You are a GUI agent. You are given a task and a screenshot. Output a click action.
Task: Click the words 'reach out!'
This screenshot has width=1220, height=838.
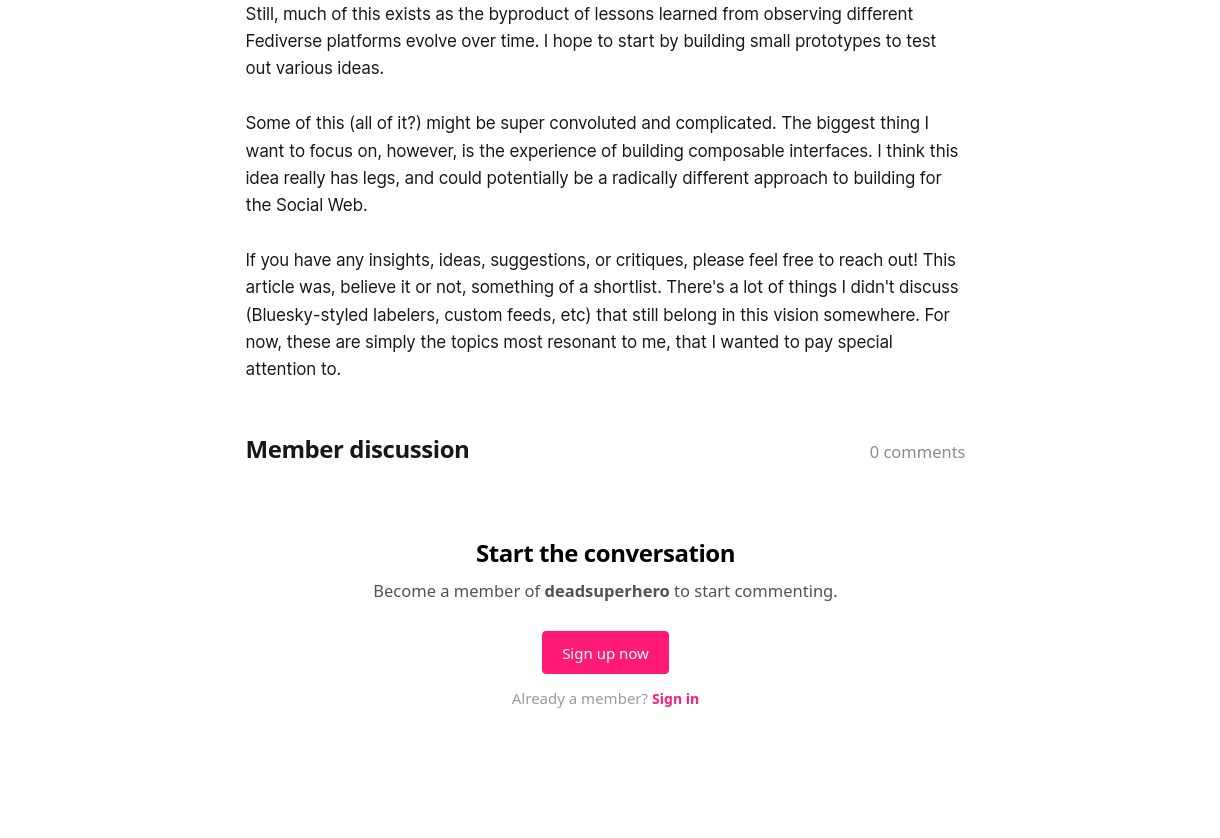(878, 260)
